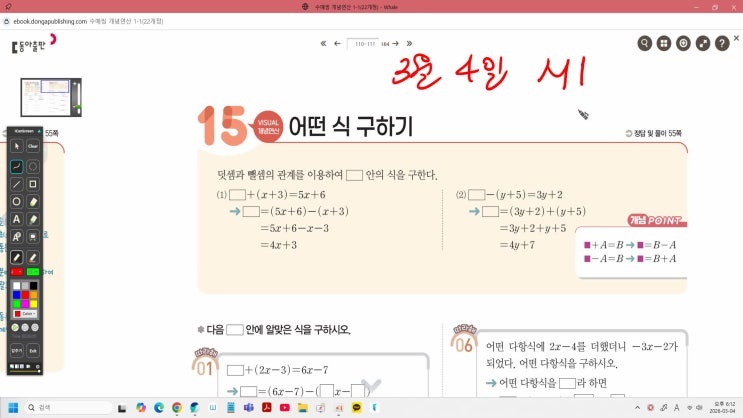Pick the freehand curve pen tool
Screen dimensions: 743x418
tap(17, 166)
